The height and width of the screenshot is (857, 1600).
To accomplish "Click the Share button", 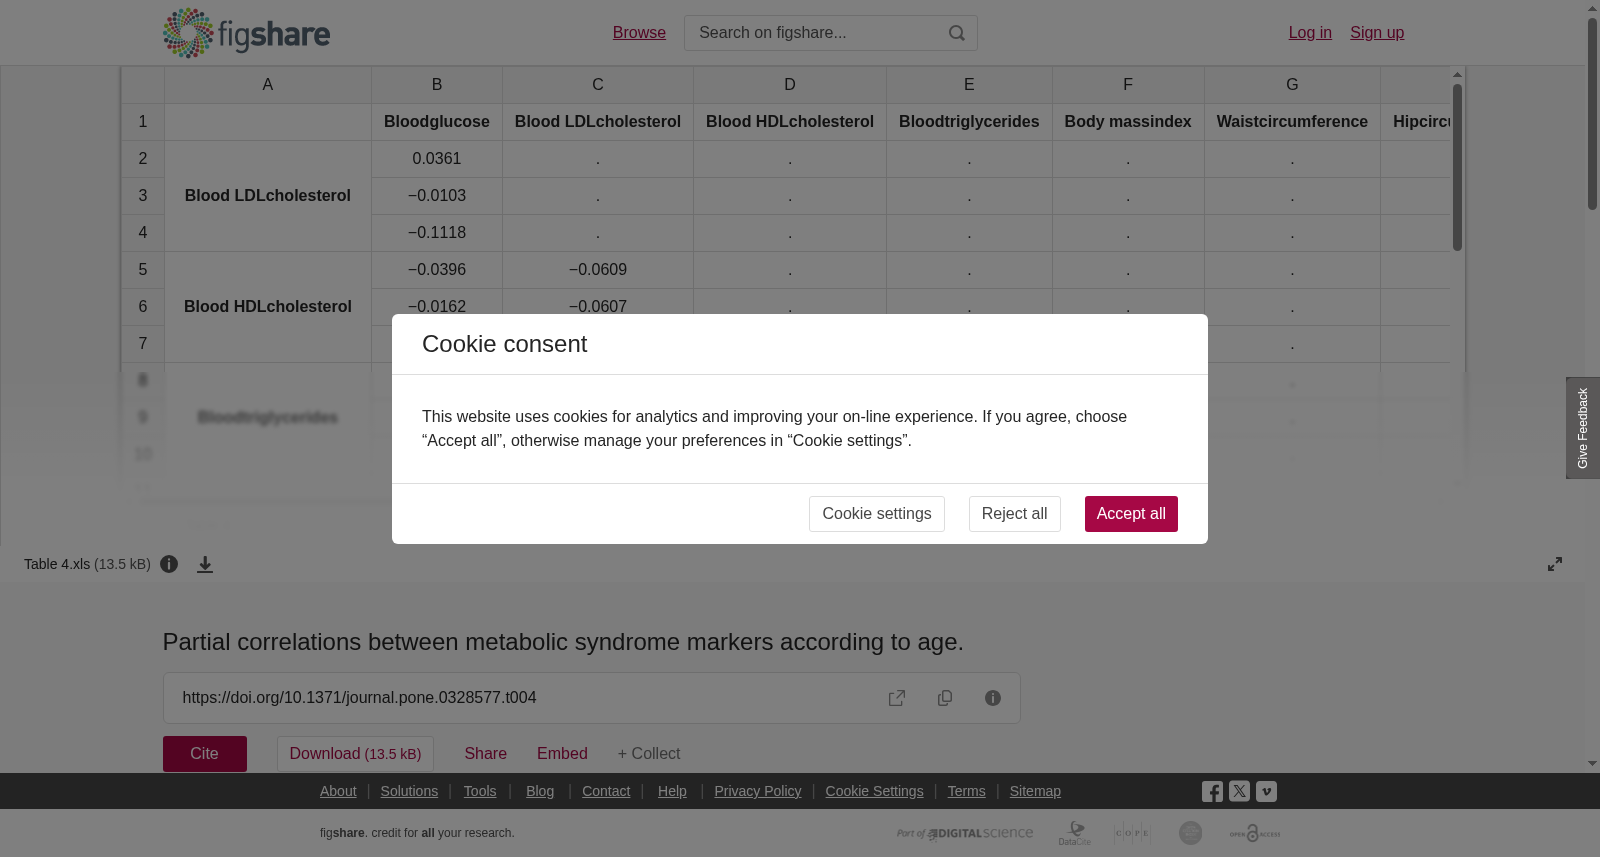I will (485, 754).
